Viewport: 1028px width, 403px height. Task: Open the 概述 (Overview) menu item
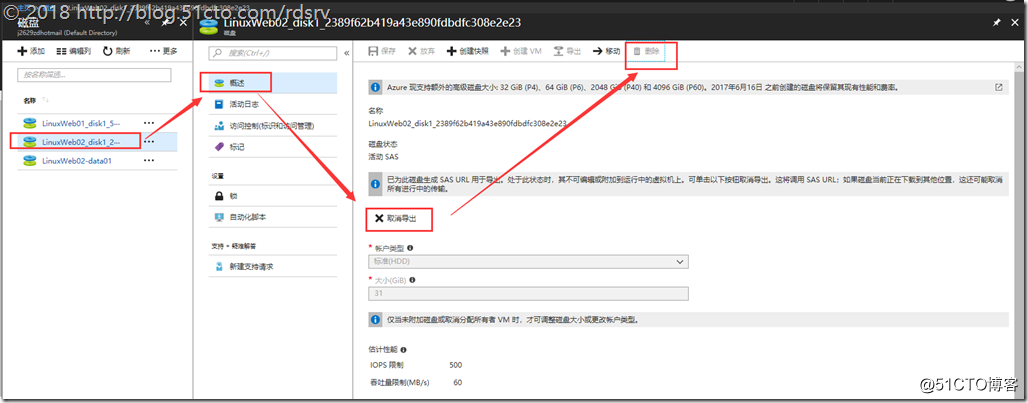point(273,83)
